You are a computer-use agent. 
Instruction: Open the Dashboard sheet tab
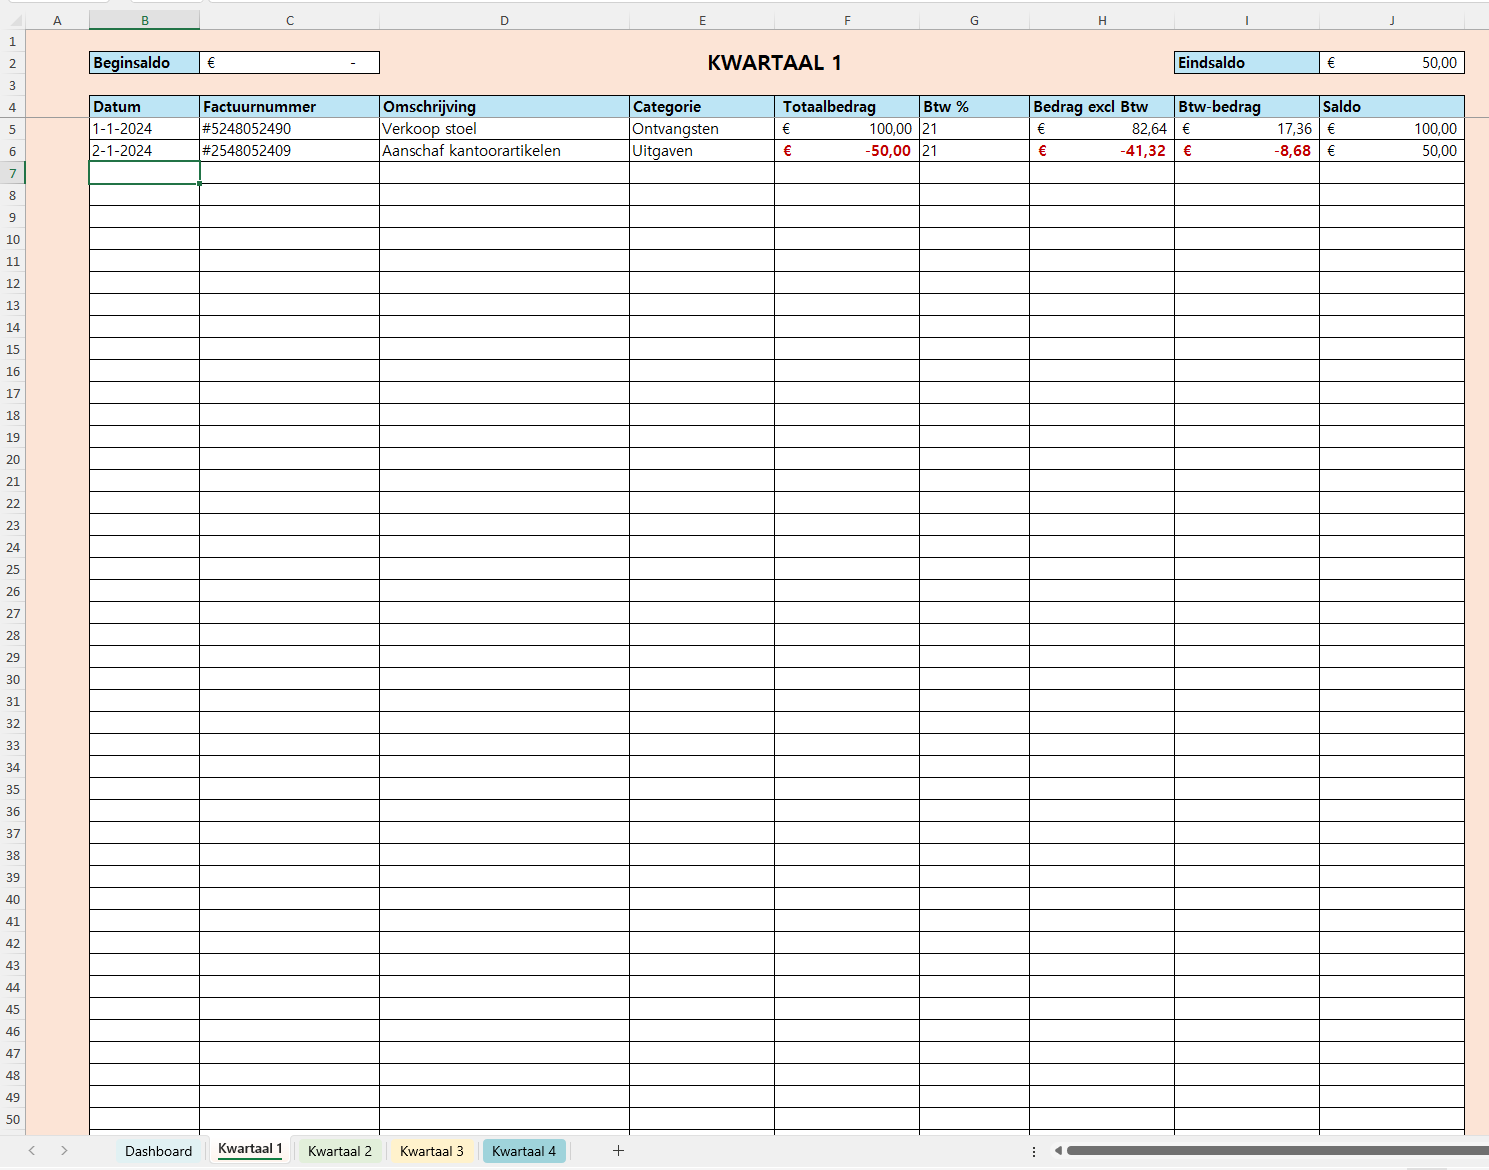tap(158, 1151)
